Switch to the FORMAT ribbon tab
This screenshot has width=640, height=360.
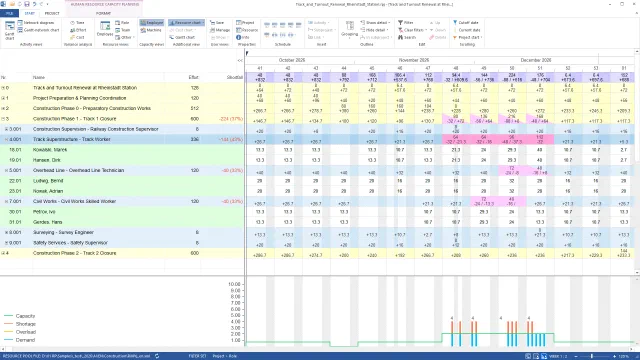point(104,13)
